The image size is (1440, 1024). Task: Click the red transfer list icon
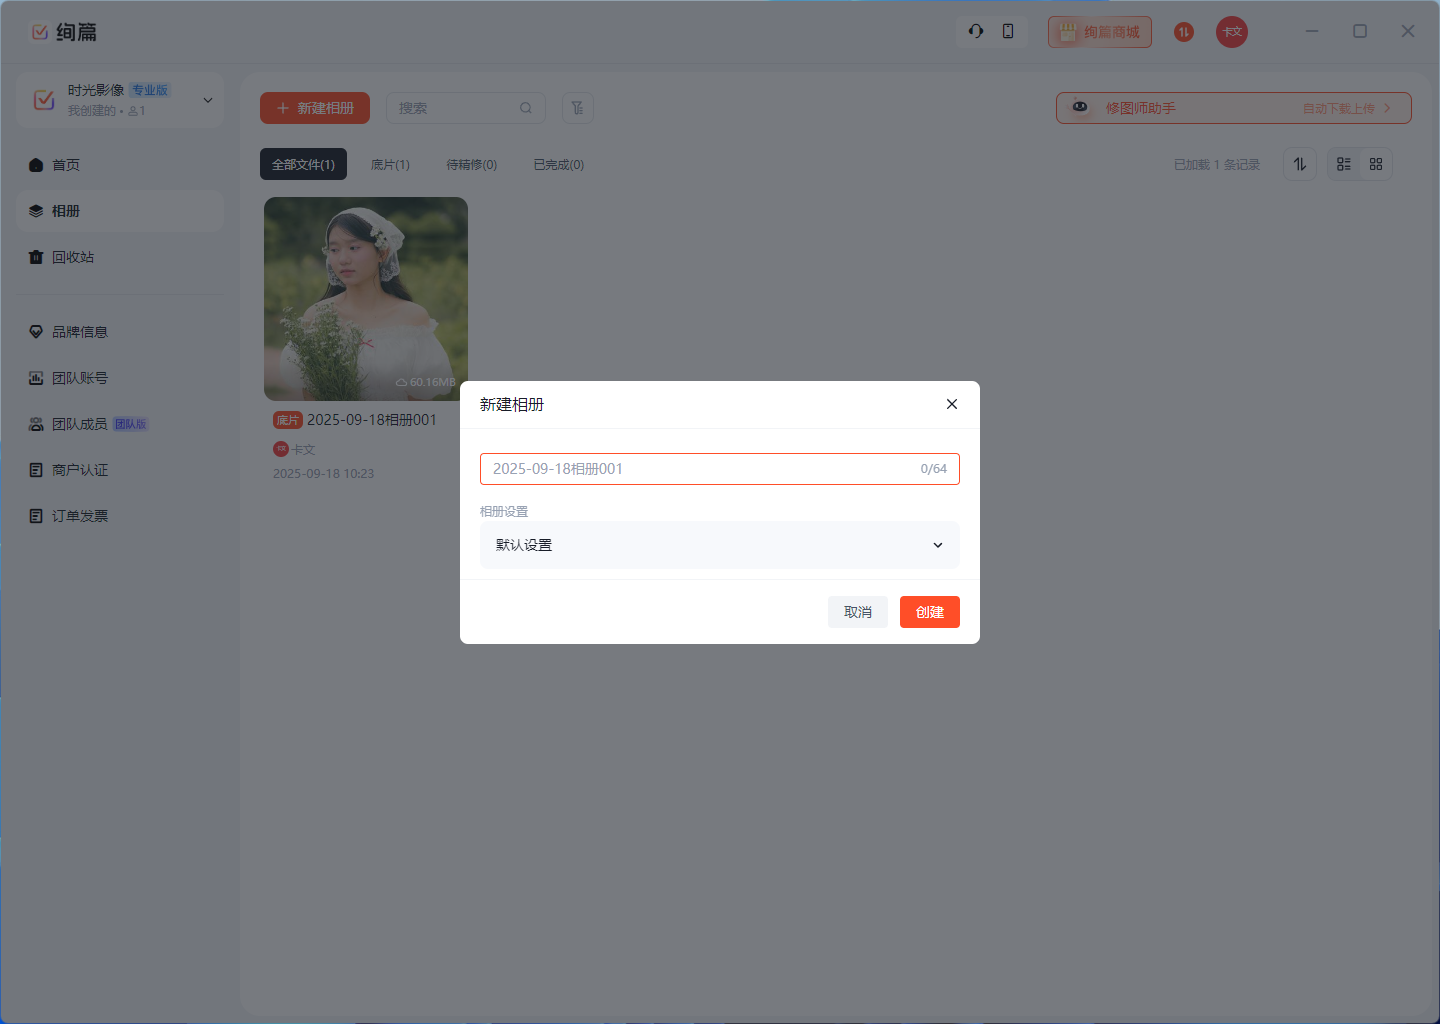[1184, 32]
